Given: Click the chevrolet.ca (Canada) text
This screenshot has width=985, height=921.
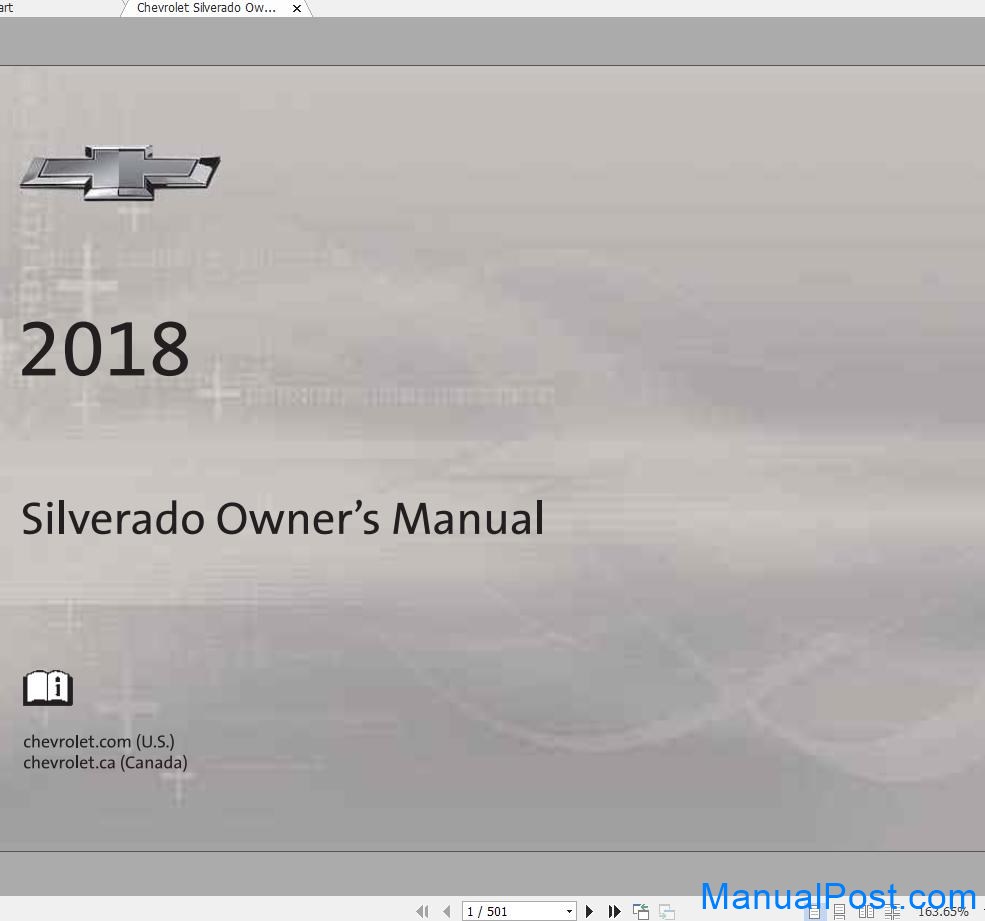Looking at the screenshot, I should coord(105,763).
